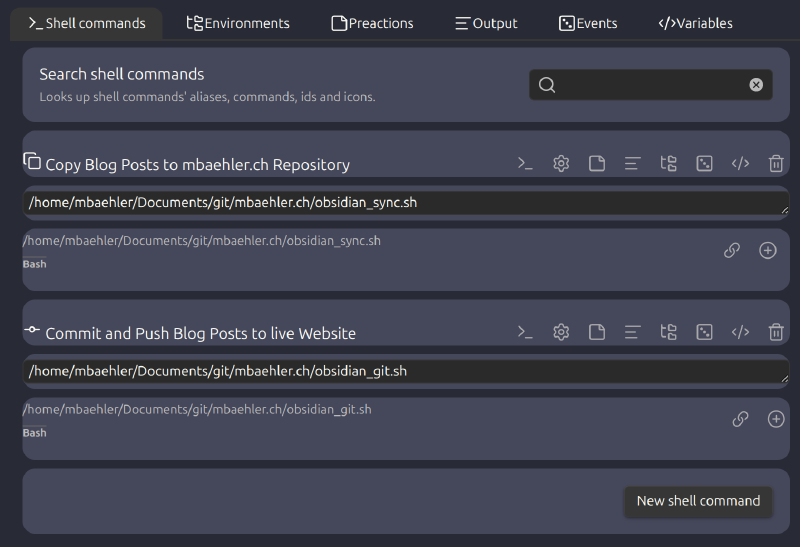Switch to the Environments tab
Screen dimensions: 800x547
[238, 23]
